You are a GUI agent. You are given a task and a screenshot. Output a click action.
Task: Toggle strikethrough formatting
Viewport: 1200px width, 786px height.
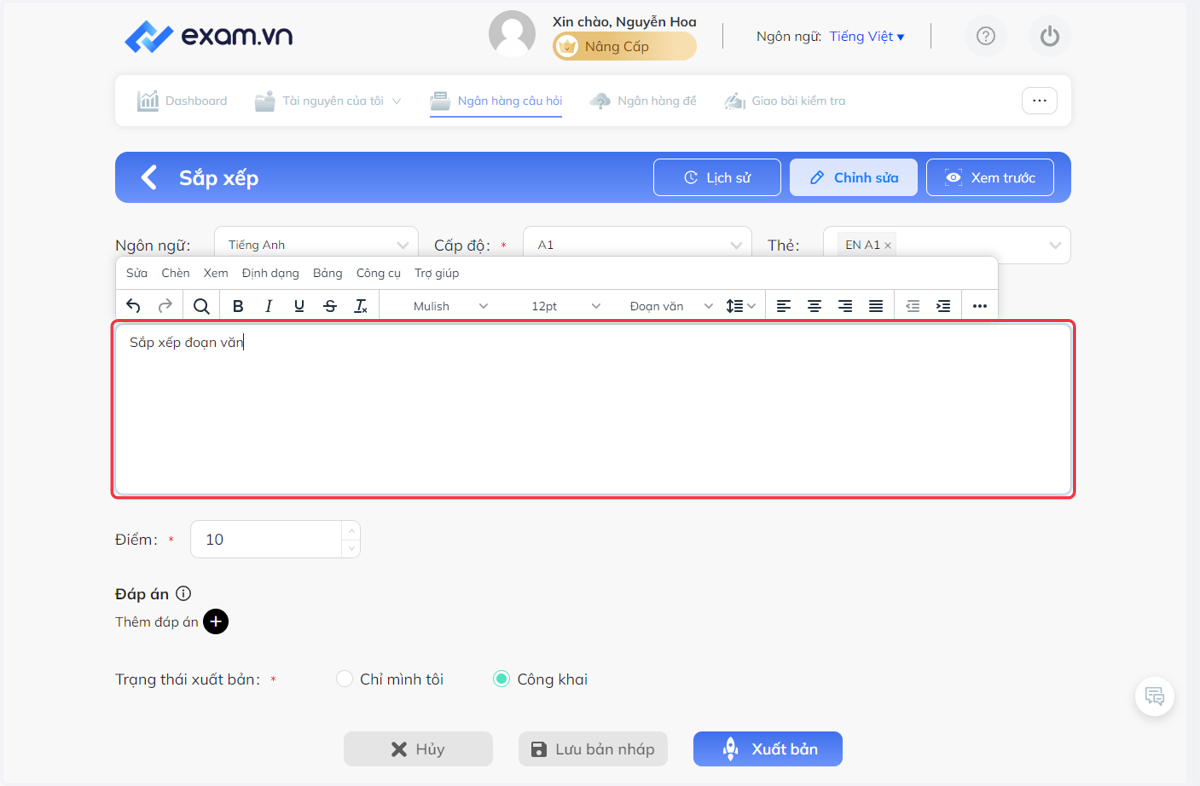(x=330, y=306)
